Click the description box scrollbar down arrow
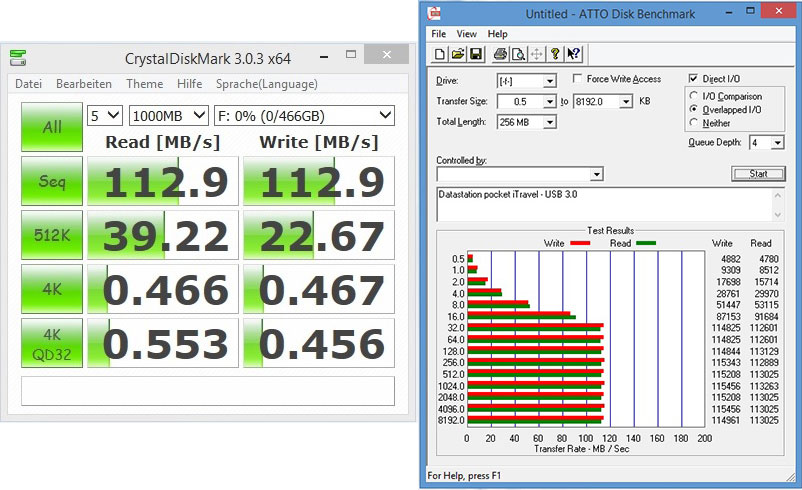The height and width of the screenshot is (490, 802). point(777,215)
